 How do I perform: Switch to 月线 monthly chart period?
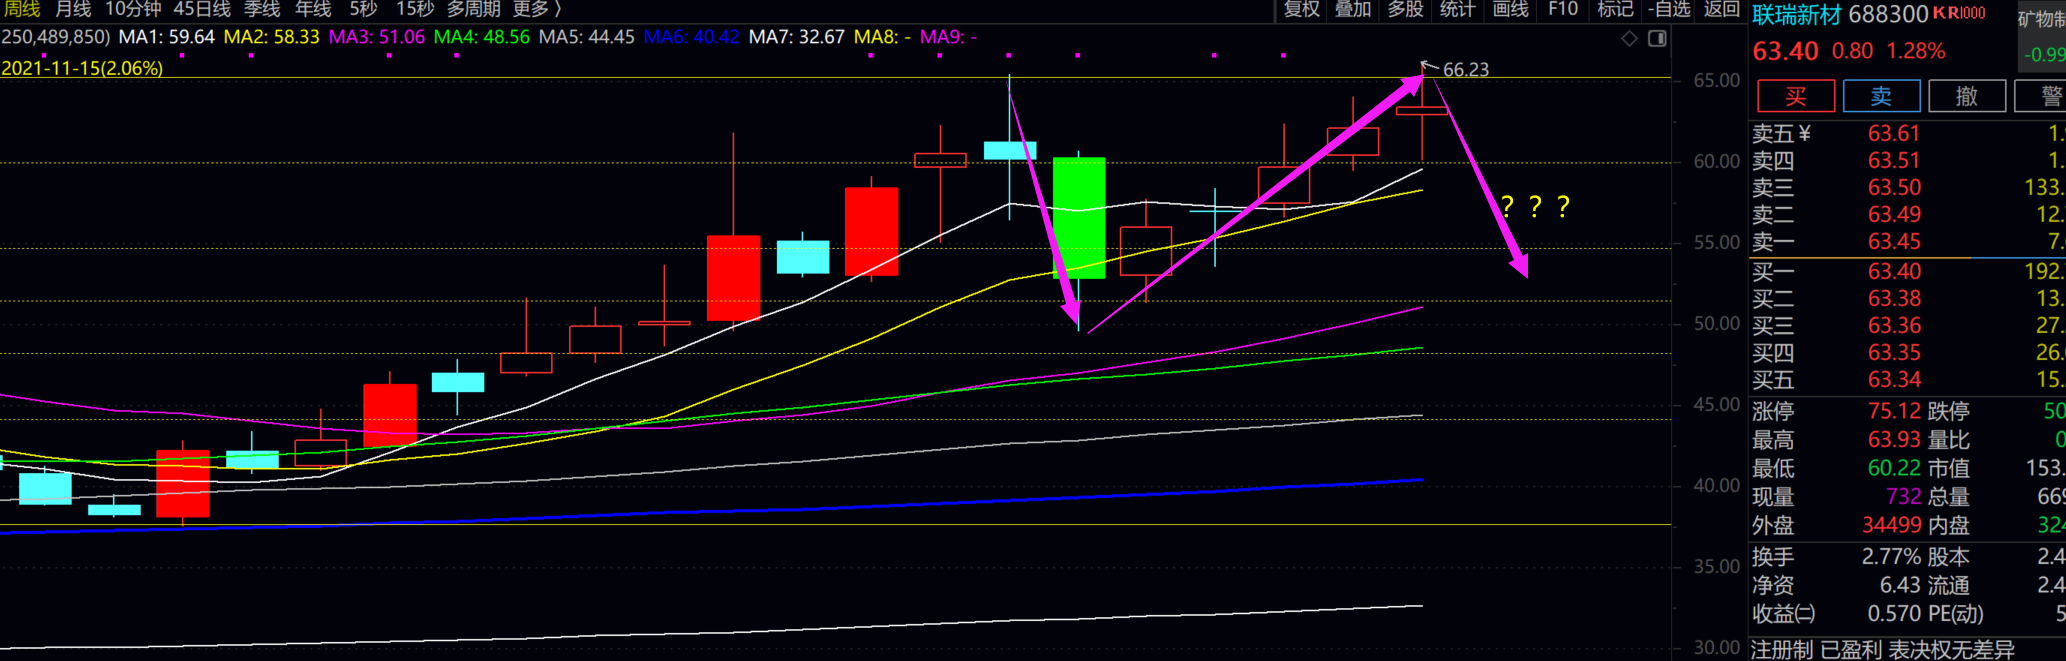[x=73, y=9]
